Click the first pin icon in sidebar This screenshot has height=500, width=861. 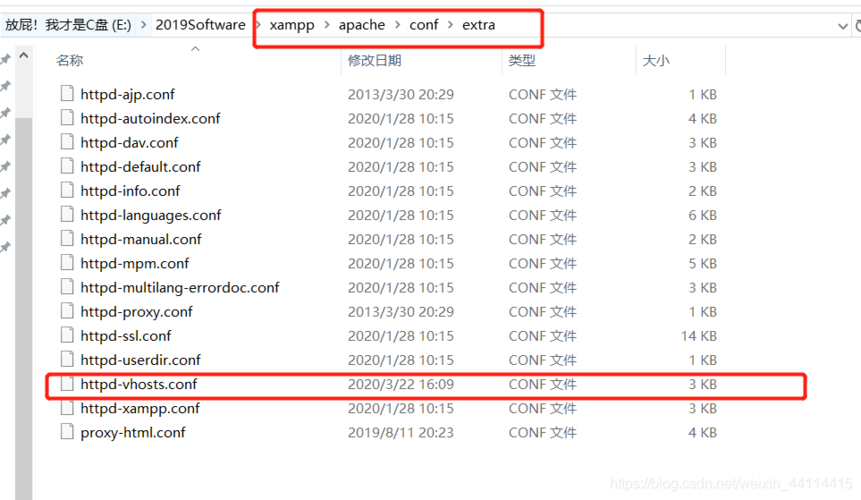[6, 60]
